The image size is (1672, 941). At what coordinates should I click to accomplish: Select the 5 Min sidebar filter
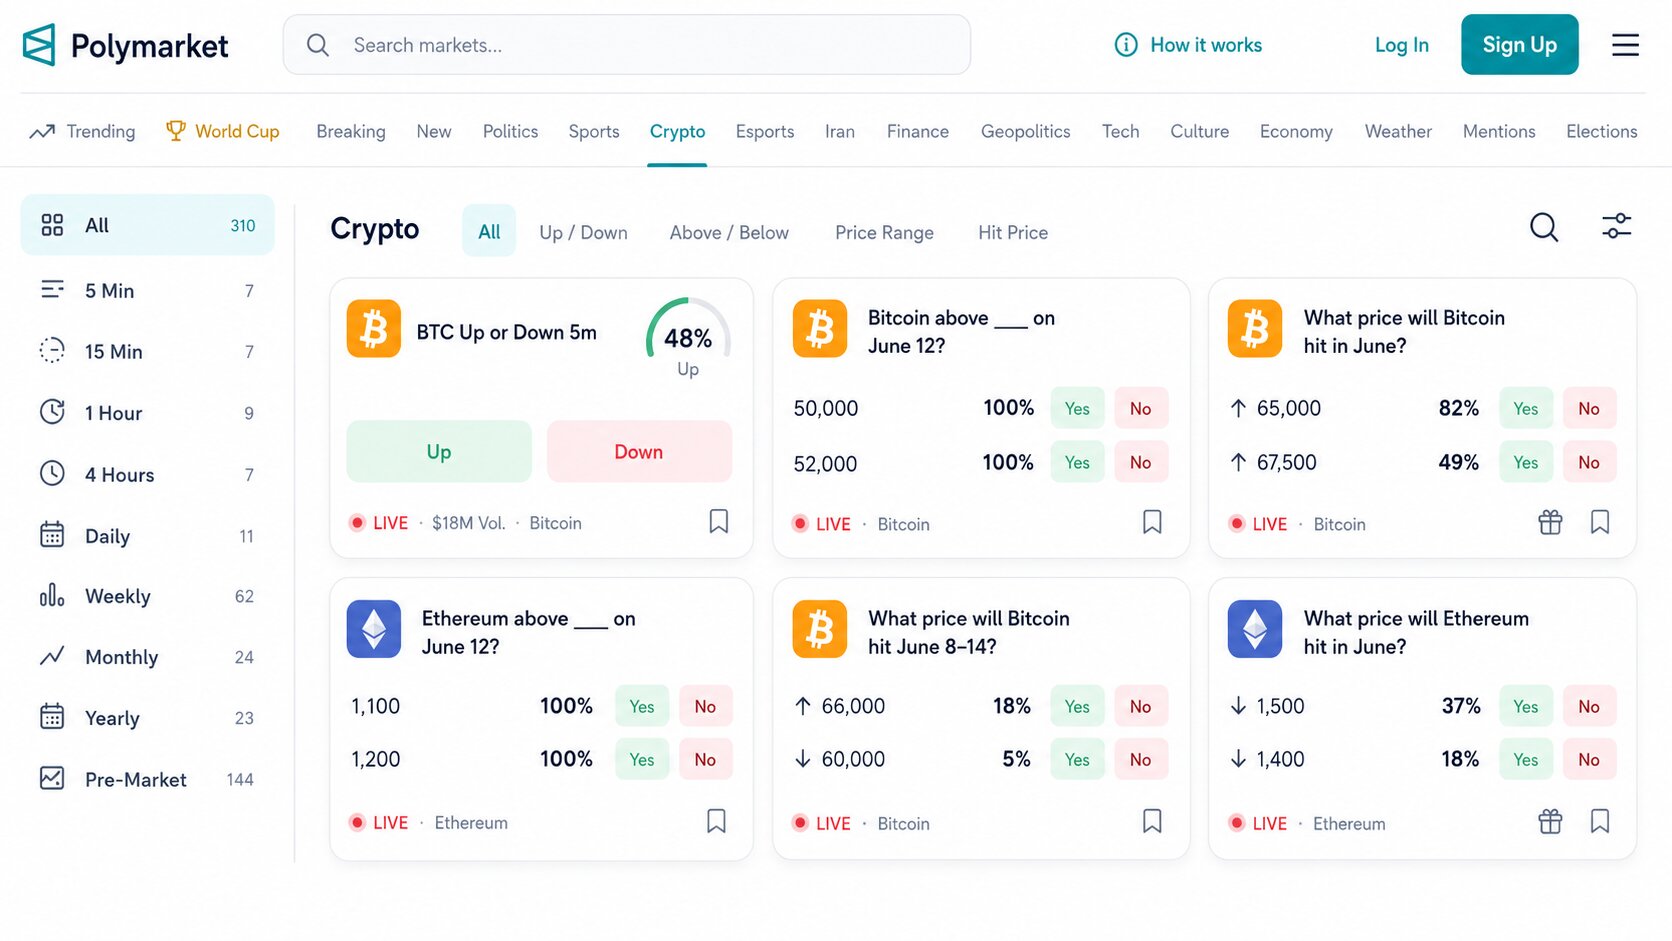tap(147, 291)
